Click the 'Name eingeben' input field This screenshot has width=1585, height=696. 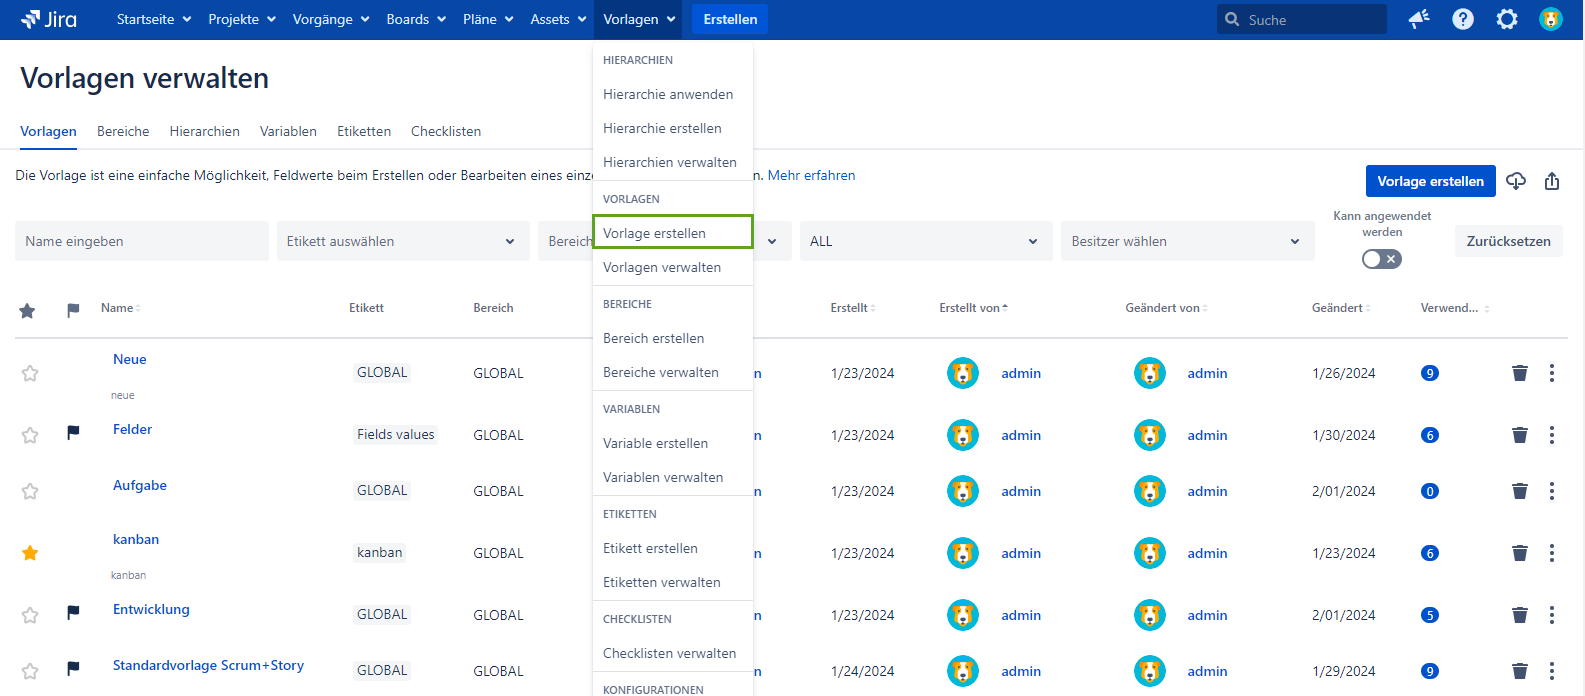(141, 241)
